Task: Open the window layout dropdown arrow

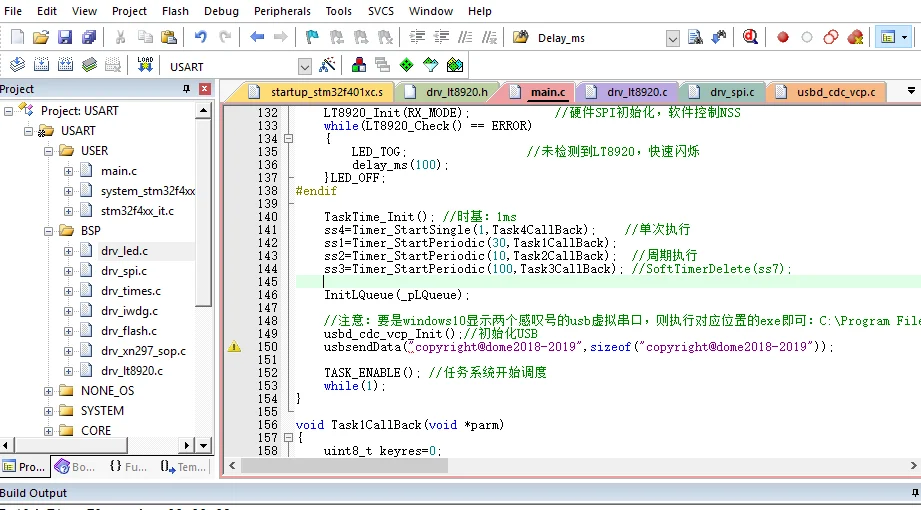Action: [905, 38]
